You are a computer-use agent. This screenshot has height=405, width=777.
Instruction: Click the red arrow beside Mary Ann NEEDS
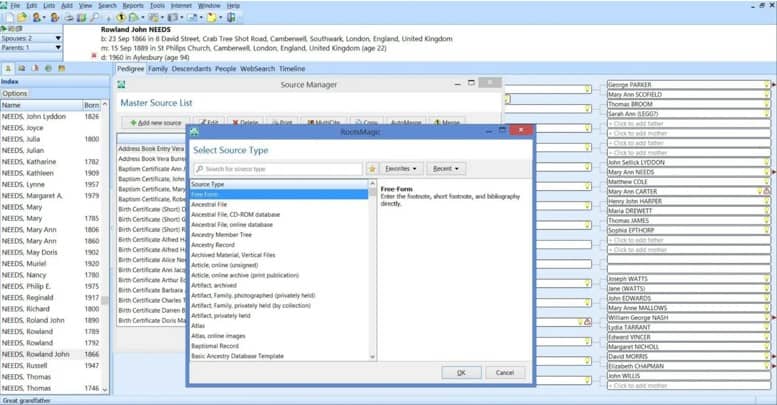click(774, 172)
